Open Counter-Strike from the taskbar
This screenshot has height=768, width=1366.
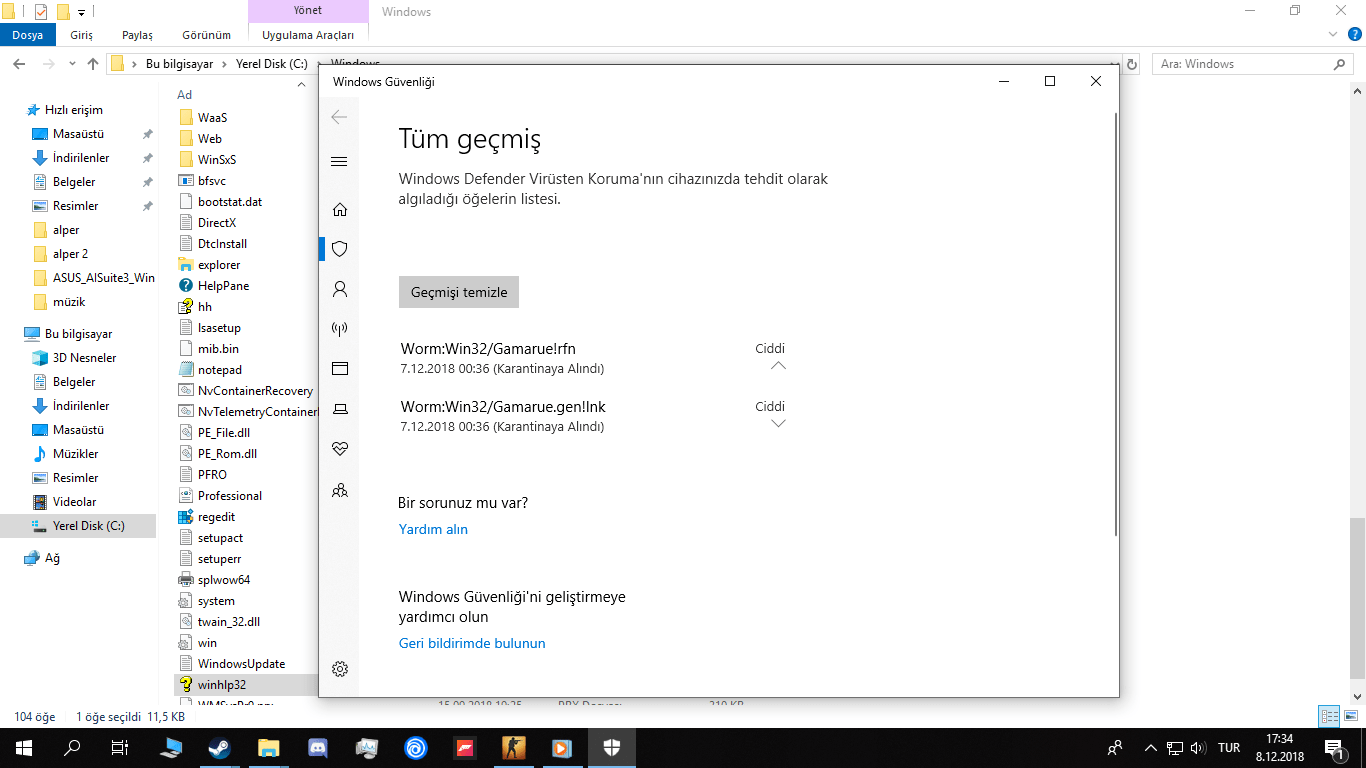pyautogui.click(x=514, y=748)
